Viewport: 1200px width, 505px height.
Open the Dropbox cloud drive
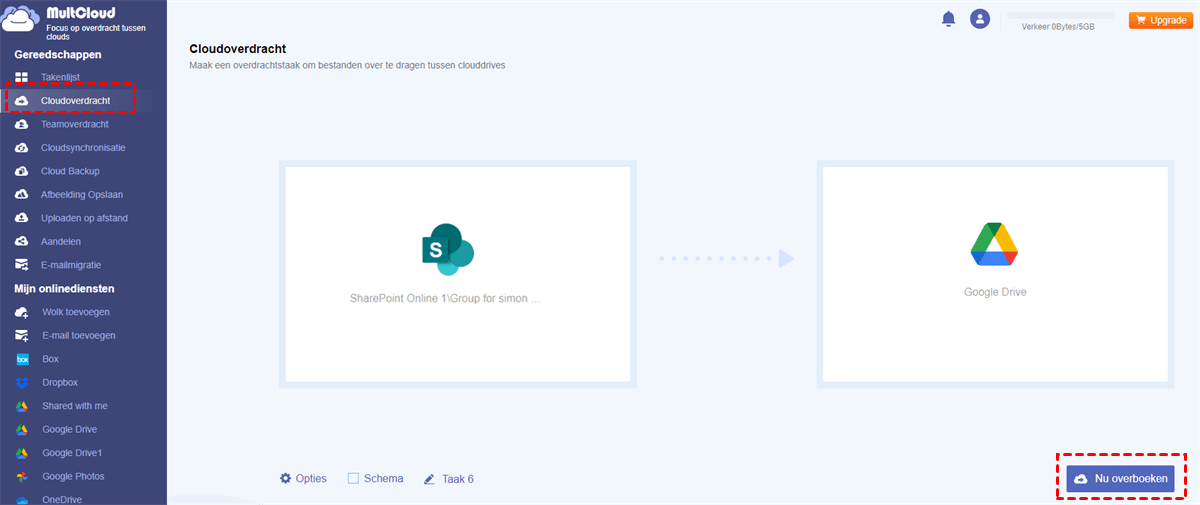(x=60, y=383)
